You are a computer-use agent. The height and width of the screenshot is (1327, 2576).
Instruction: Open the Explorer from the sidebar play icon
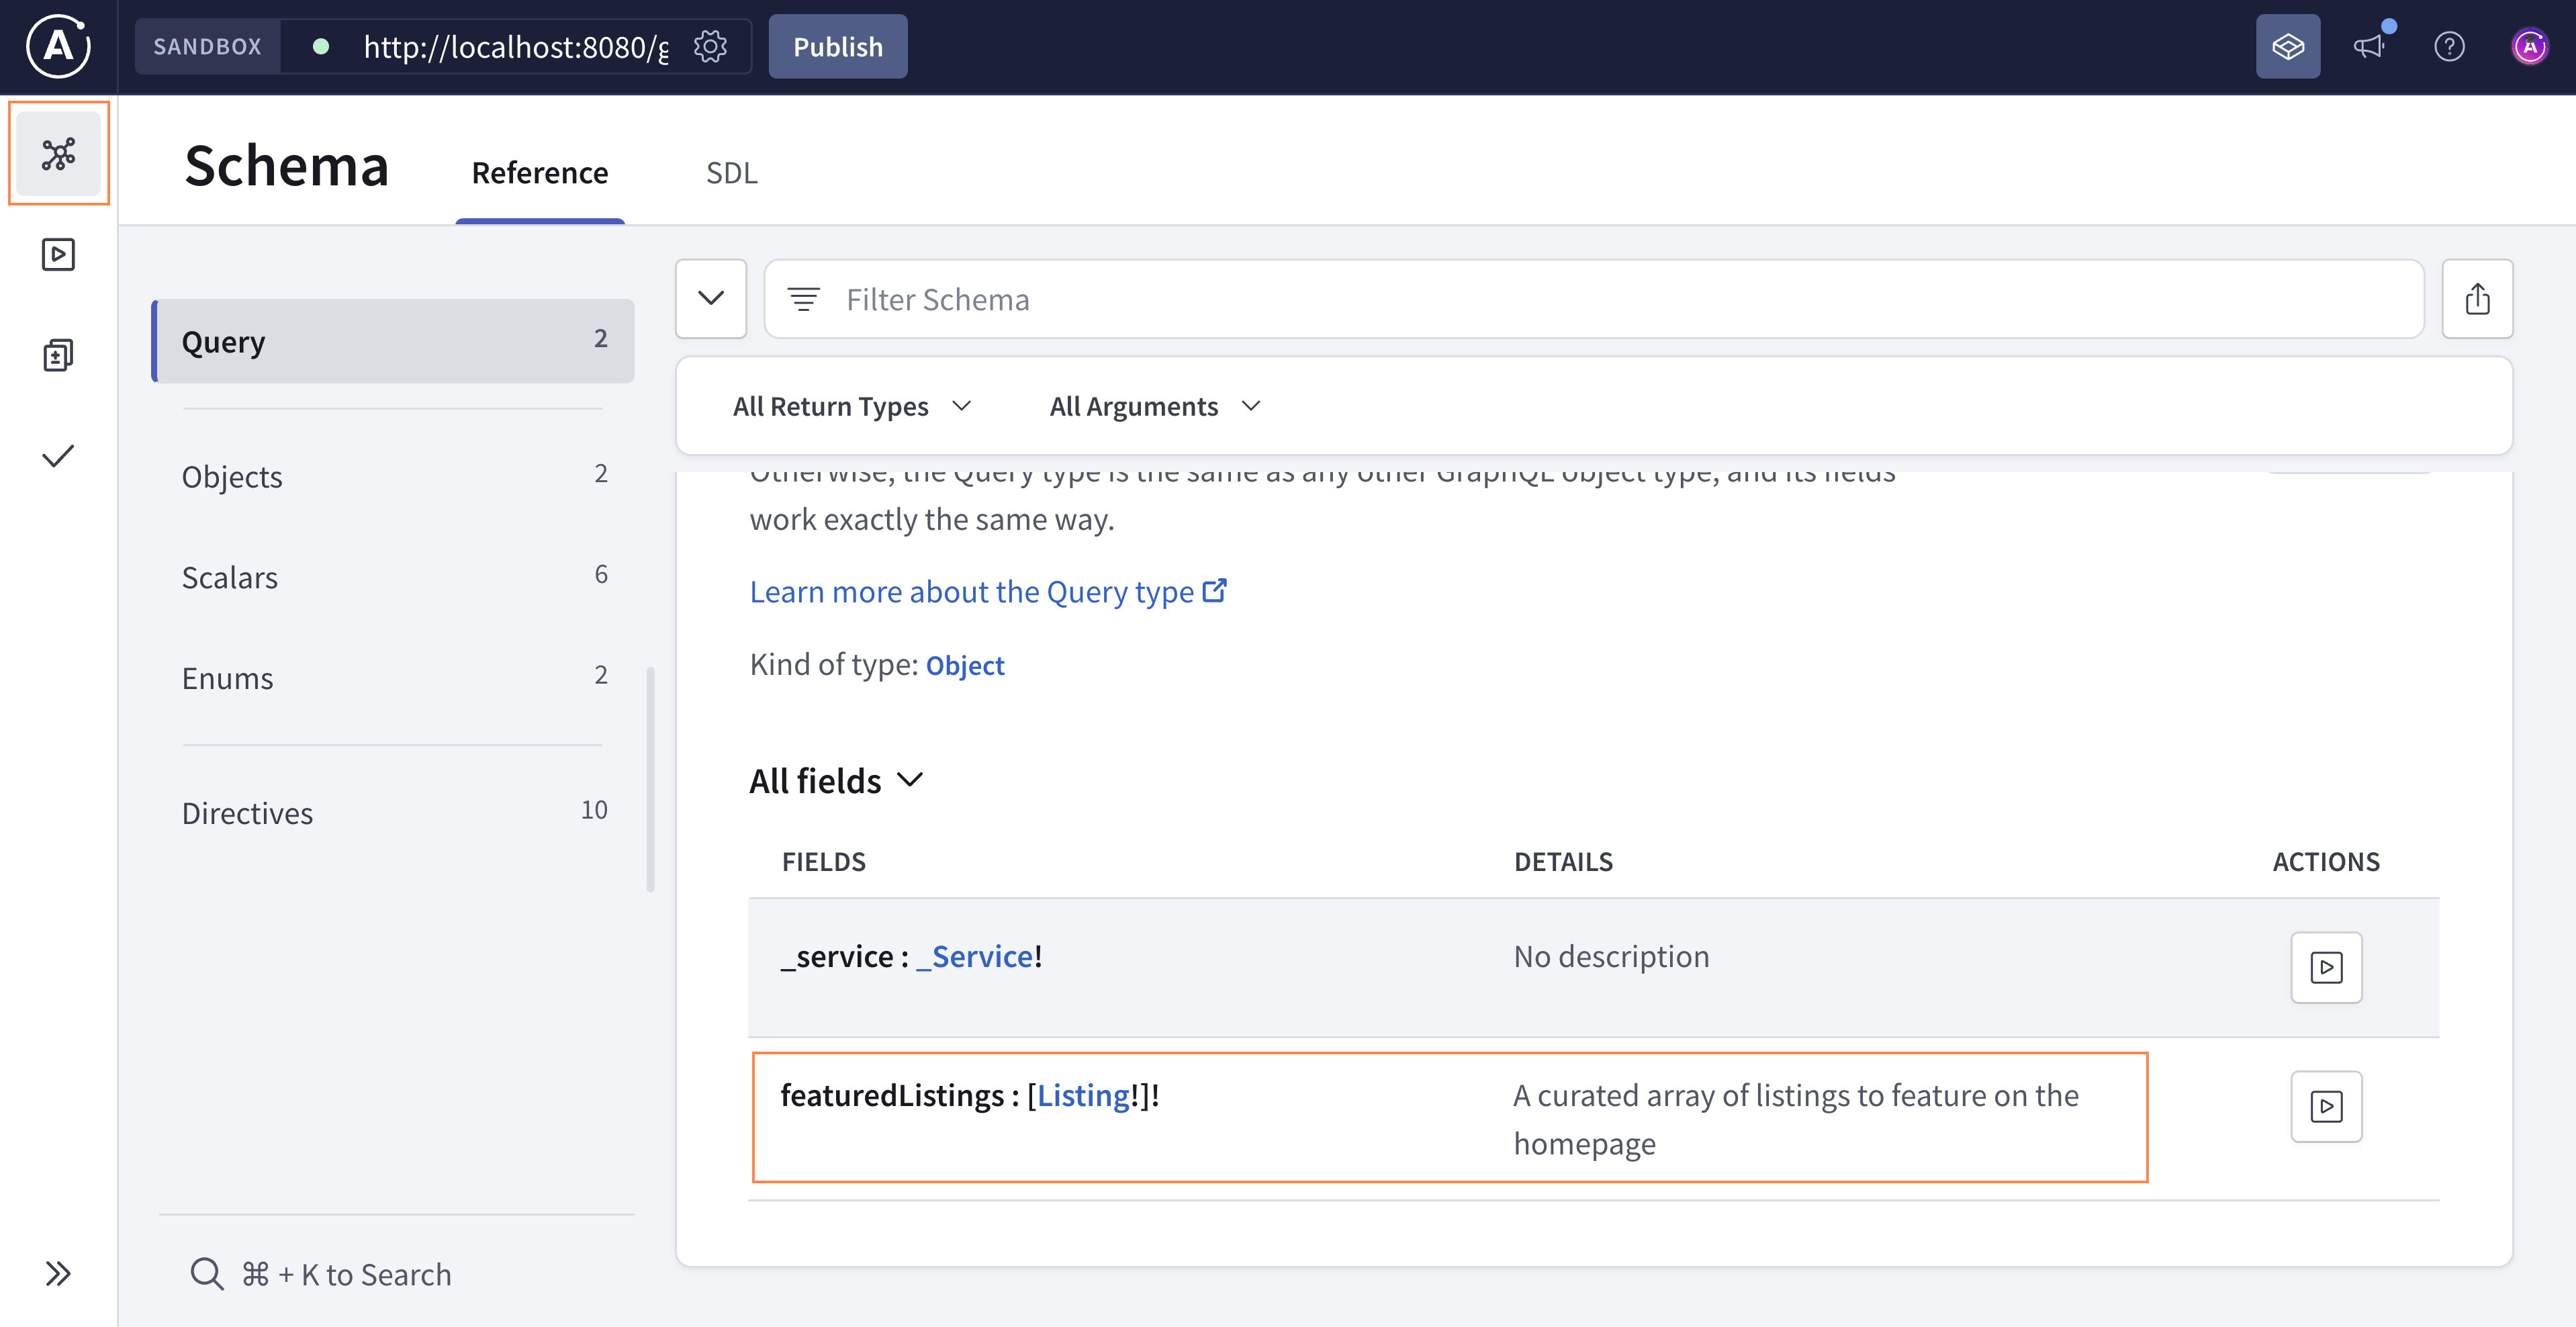coord(58,254)
